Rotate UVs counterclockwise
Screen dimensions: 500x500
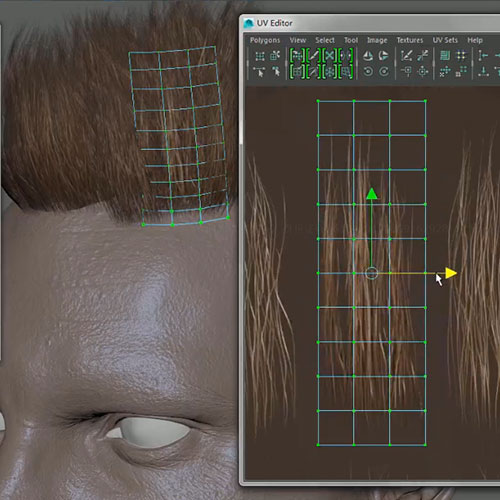[368, 71]
